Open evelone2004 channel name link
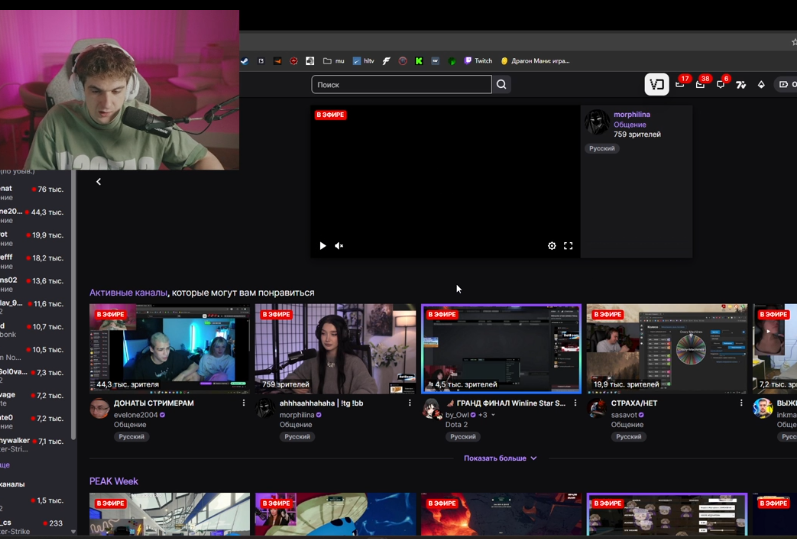Viewport: 797px width, 539px height. pos(136,415)
